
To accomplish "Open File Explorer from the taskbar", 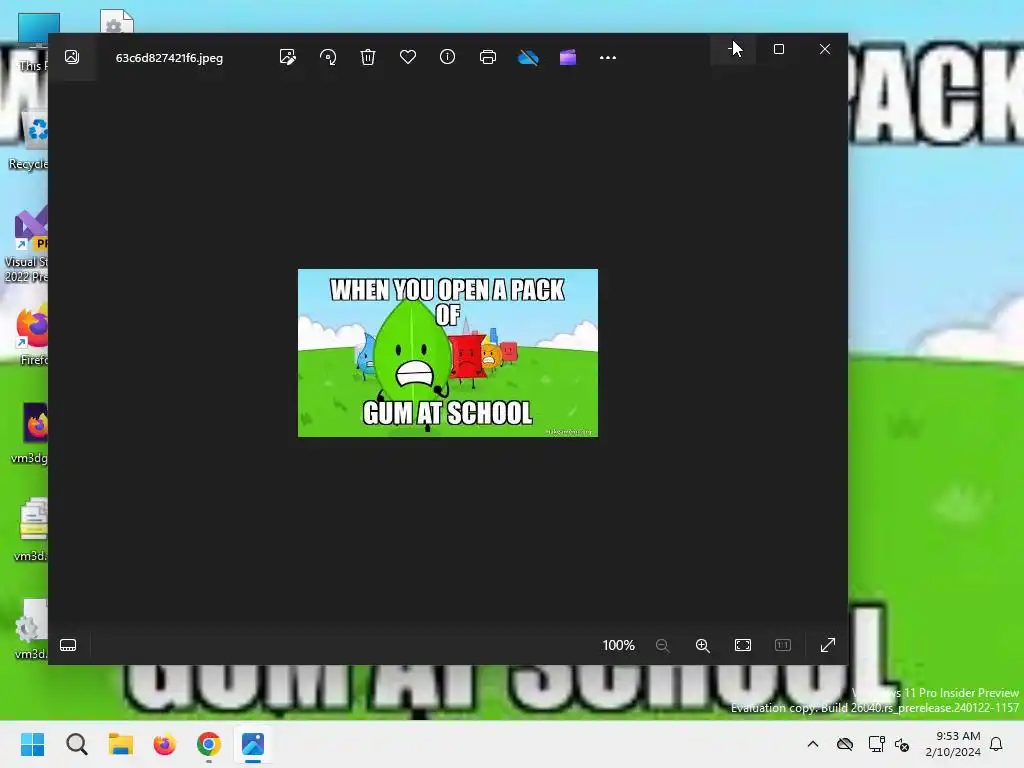I will point(121,744).
